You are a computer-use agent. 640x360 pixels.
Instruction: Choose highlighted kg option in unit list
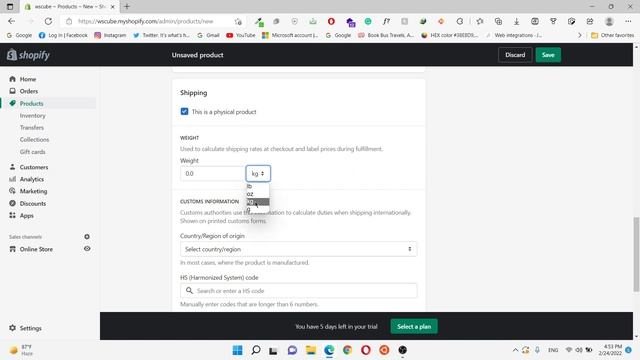coord(258,202)
